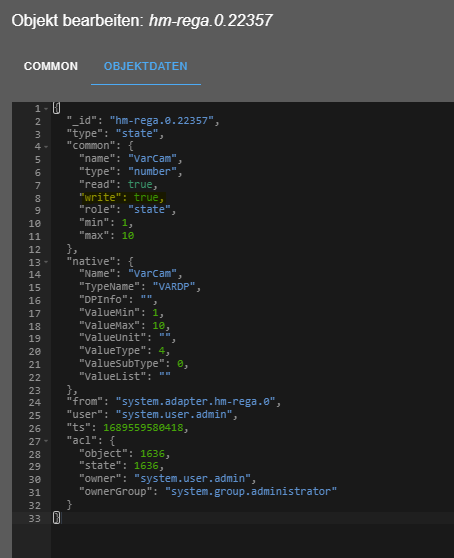Click the "ValueMax" value 10

click(x=158, y=326)
